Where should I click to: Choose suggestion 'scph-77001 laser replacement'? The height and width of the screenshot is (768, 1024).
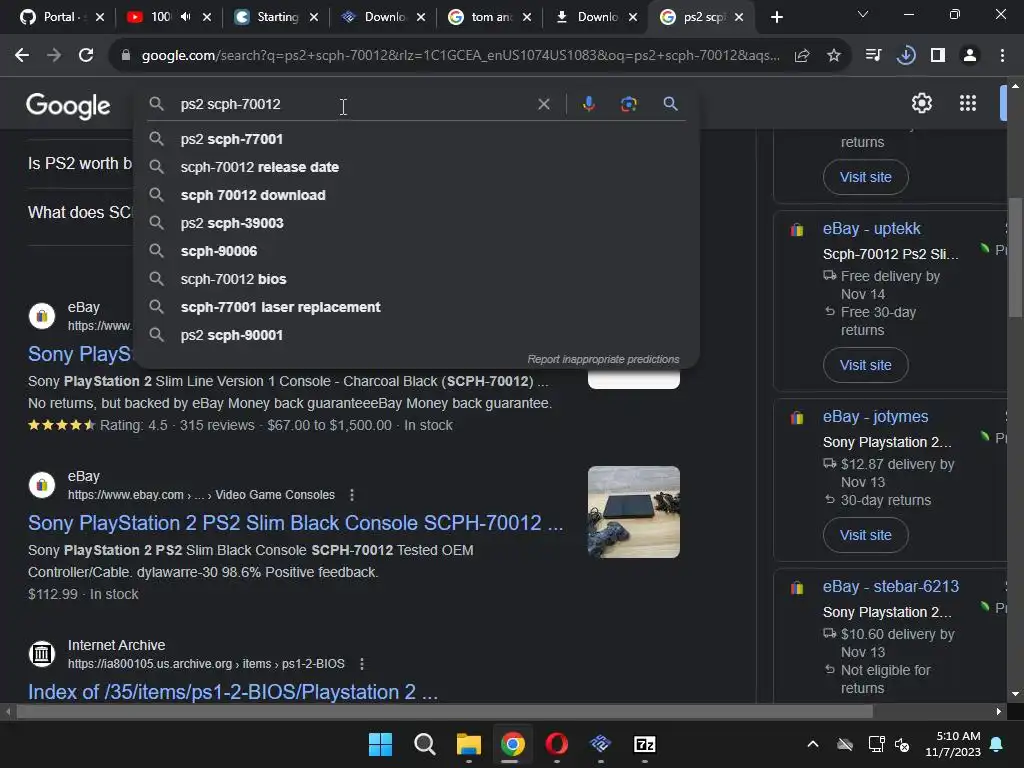point(416,308)
